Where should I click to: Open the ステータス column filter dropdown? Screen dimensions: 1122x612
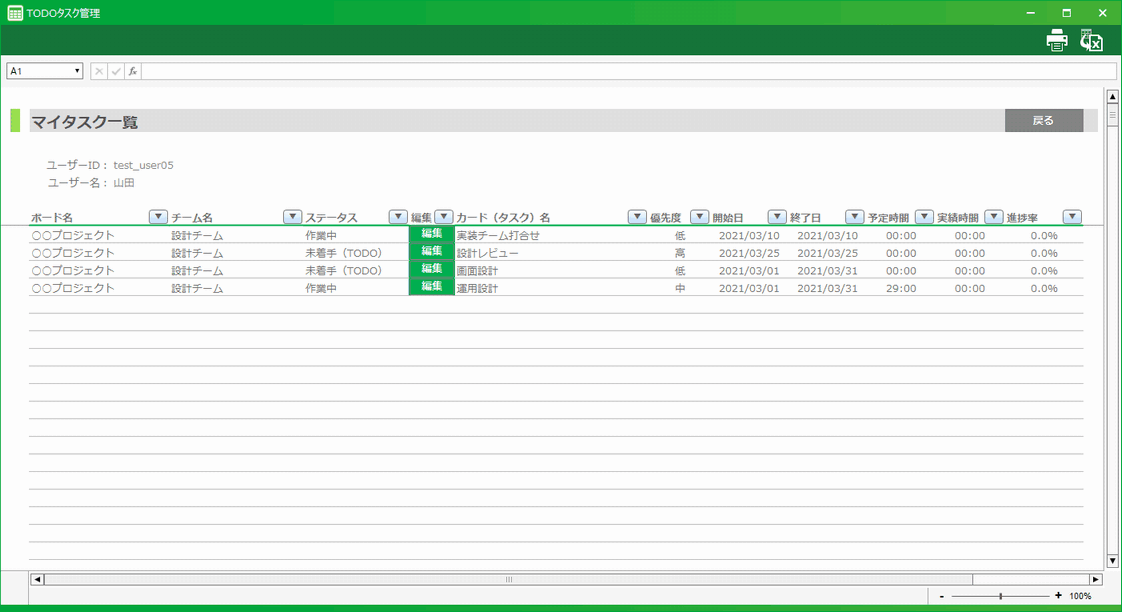coord(397,217)
